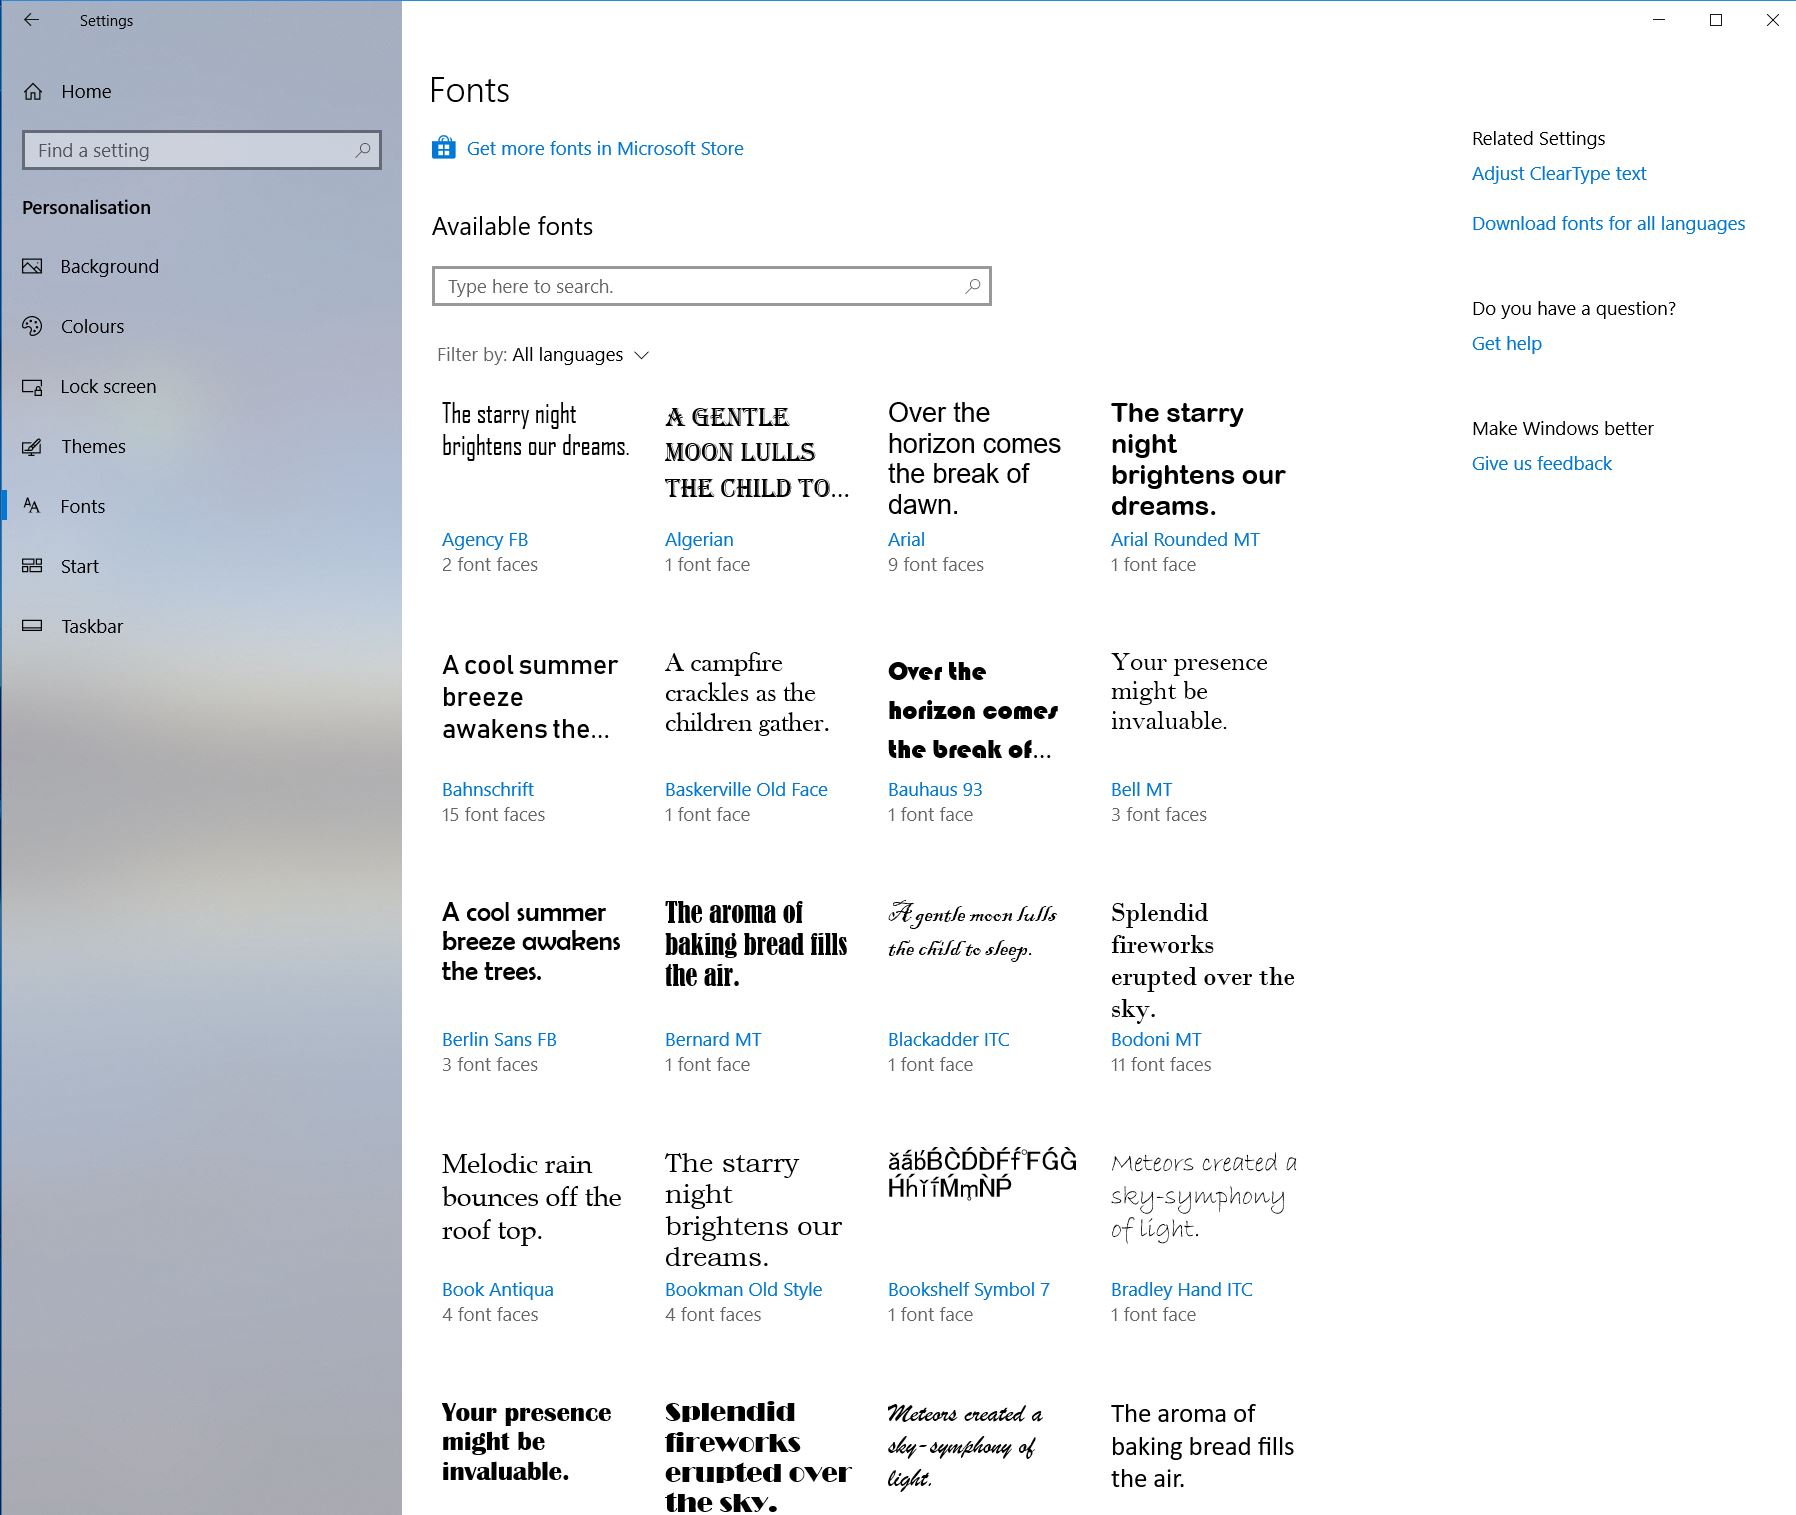Open the Algerian font preview card
Screen dimensions: 1796x1515
click(757, 453)
